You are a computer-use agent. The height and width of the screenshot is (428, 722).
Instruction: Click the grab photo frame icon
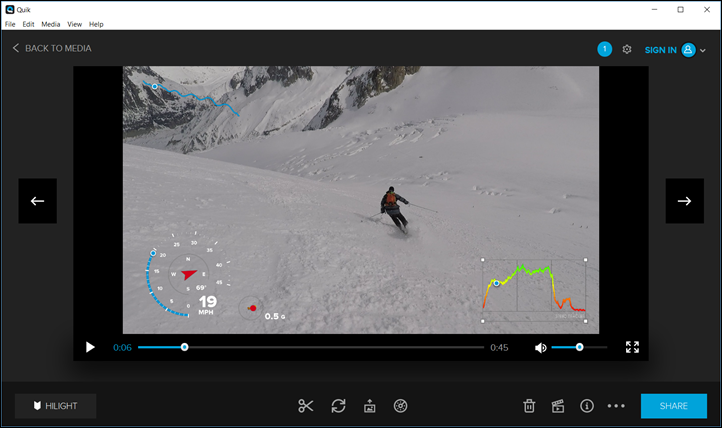point(369,406)
